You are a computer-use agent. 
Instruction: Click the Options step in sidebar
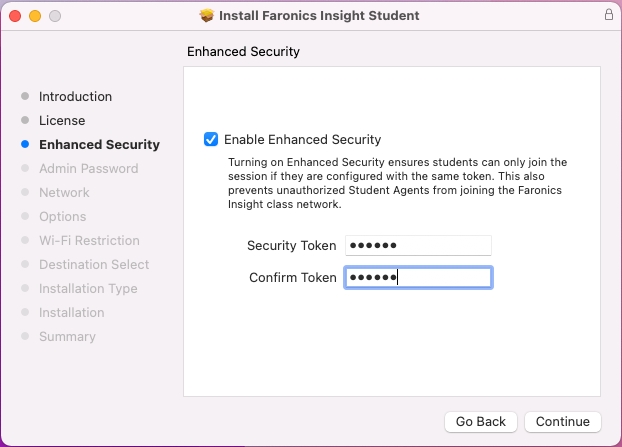[62, 217]
